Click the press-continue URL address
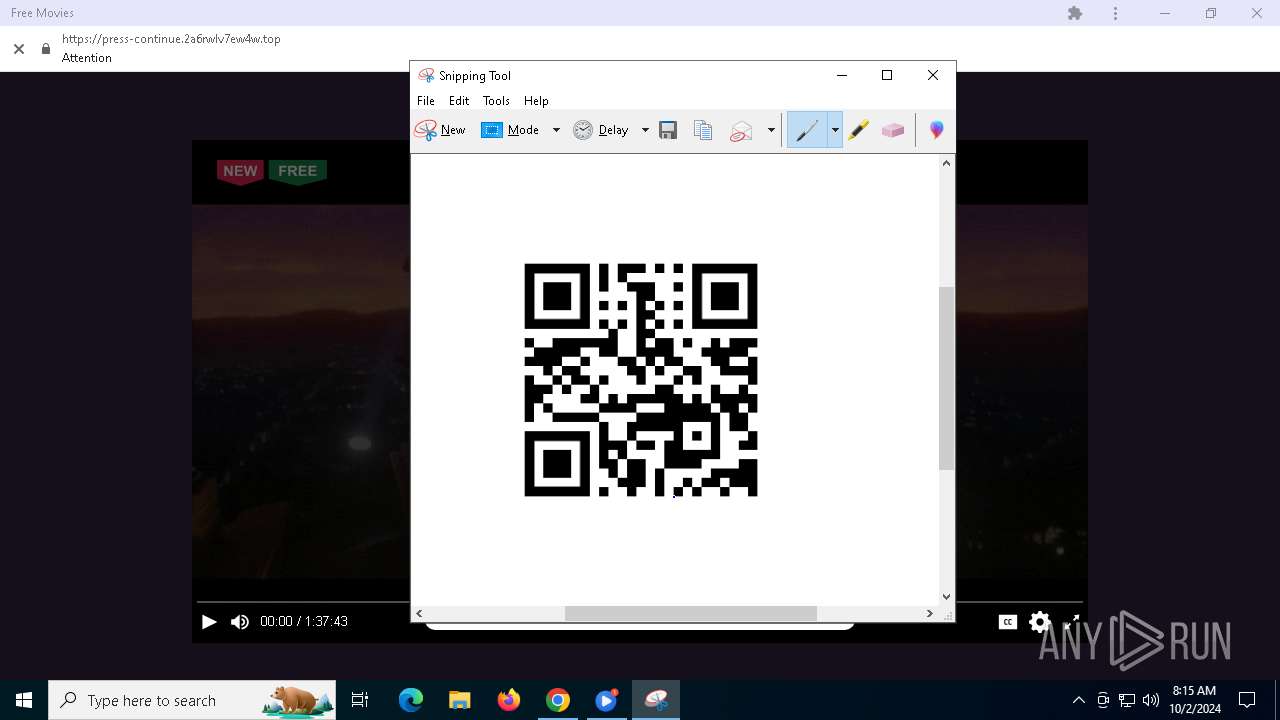The image size is (1280, 720). [x=171, y=39]
